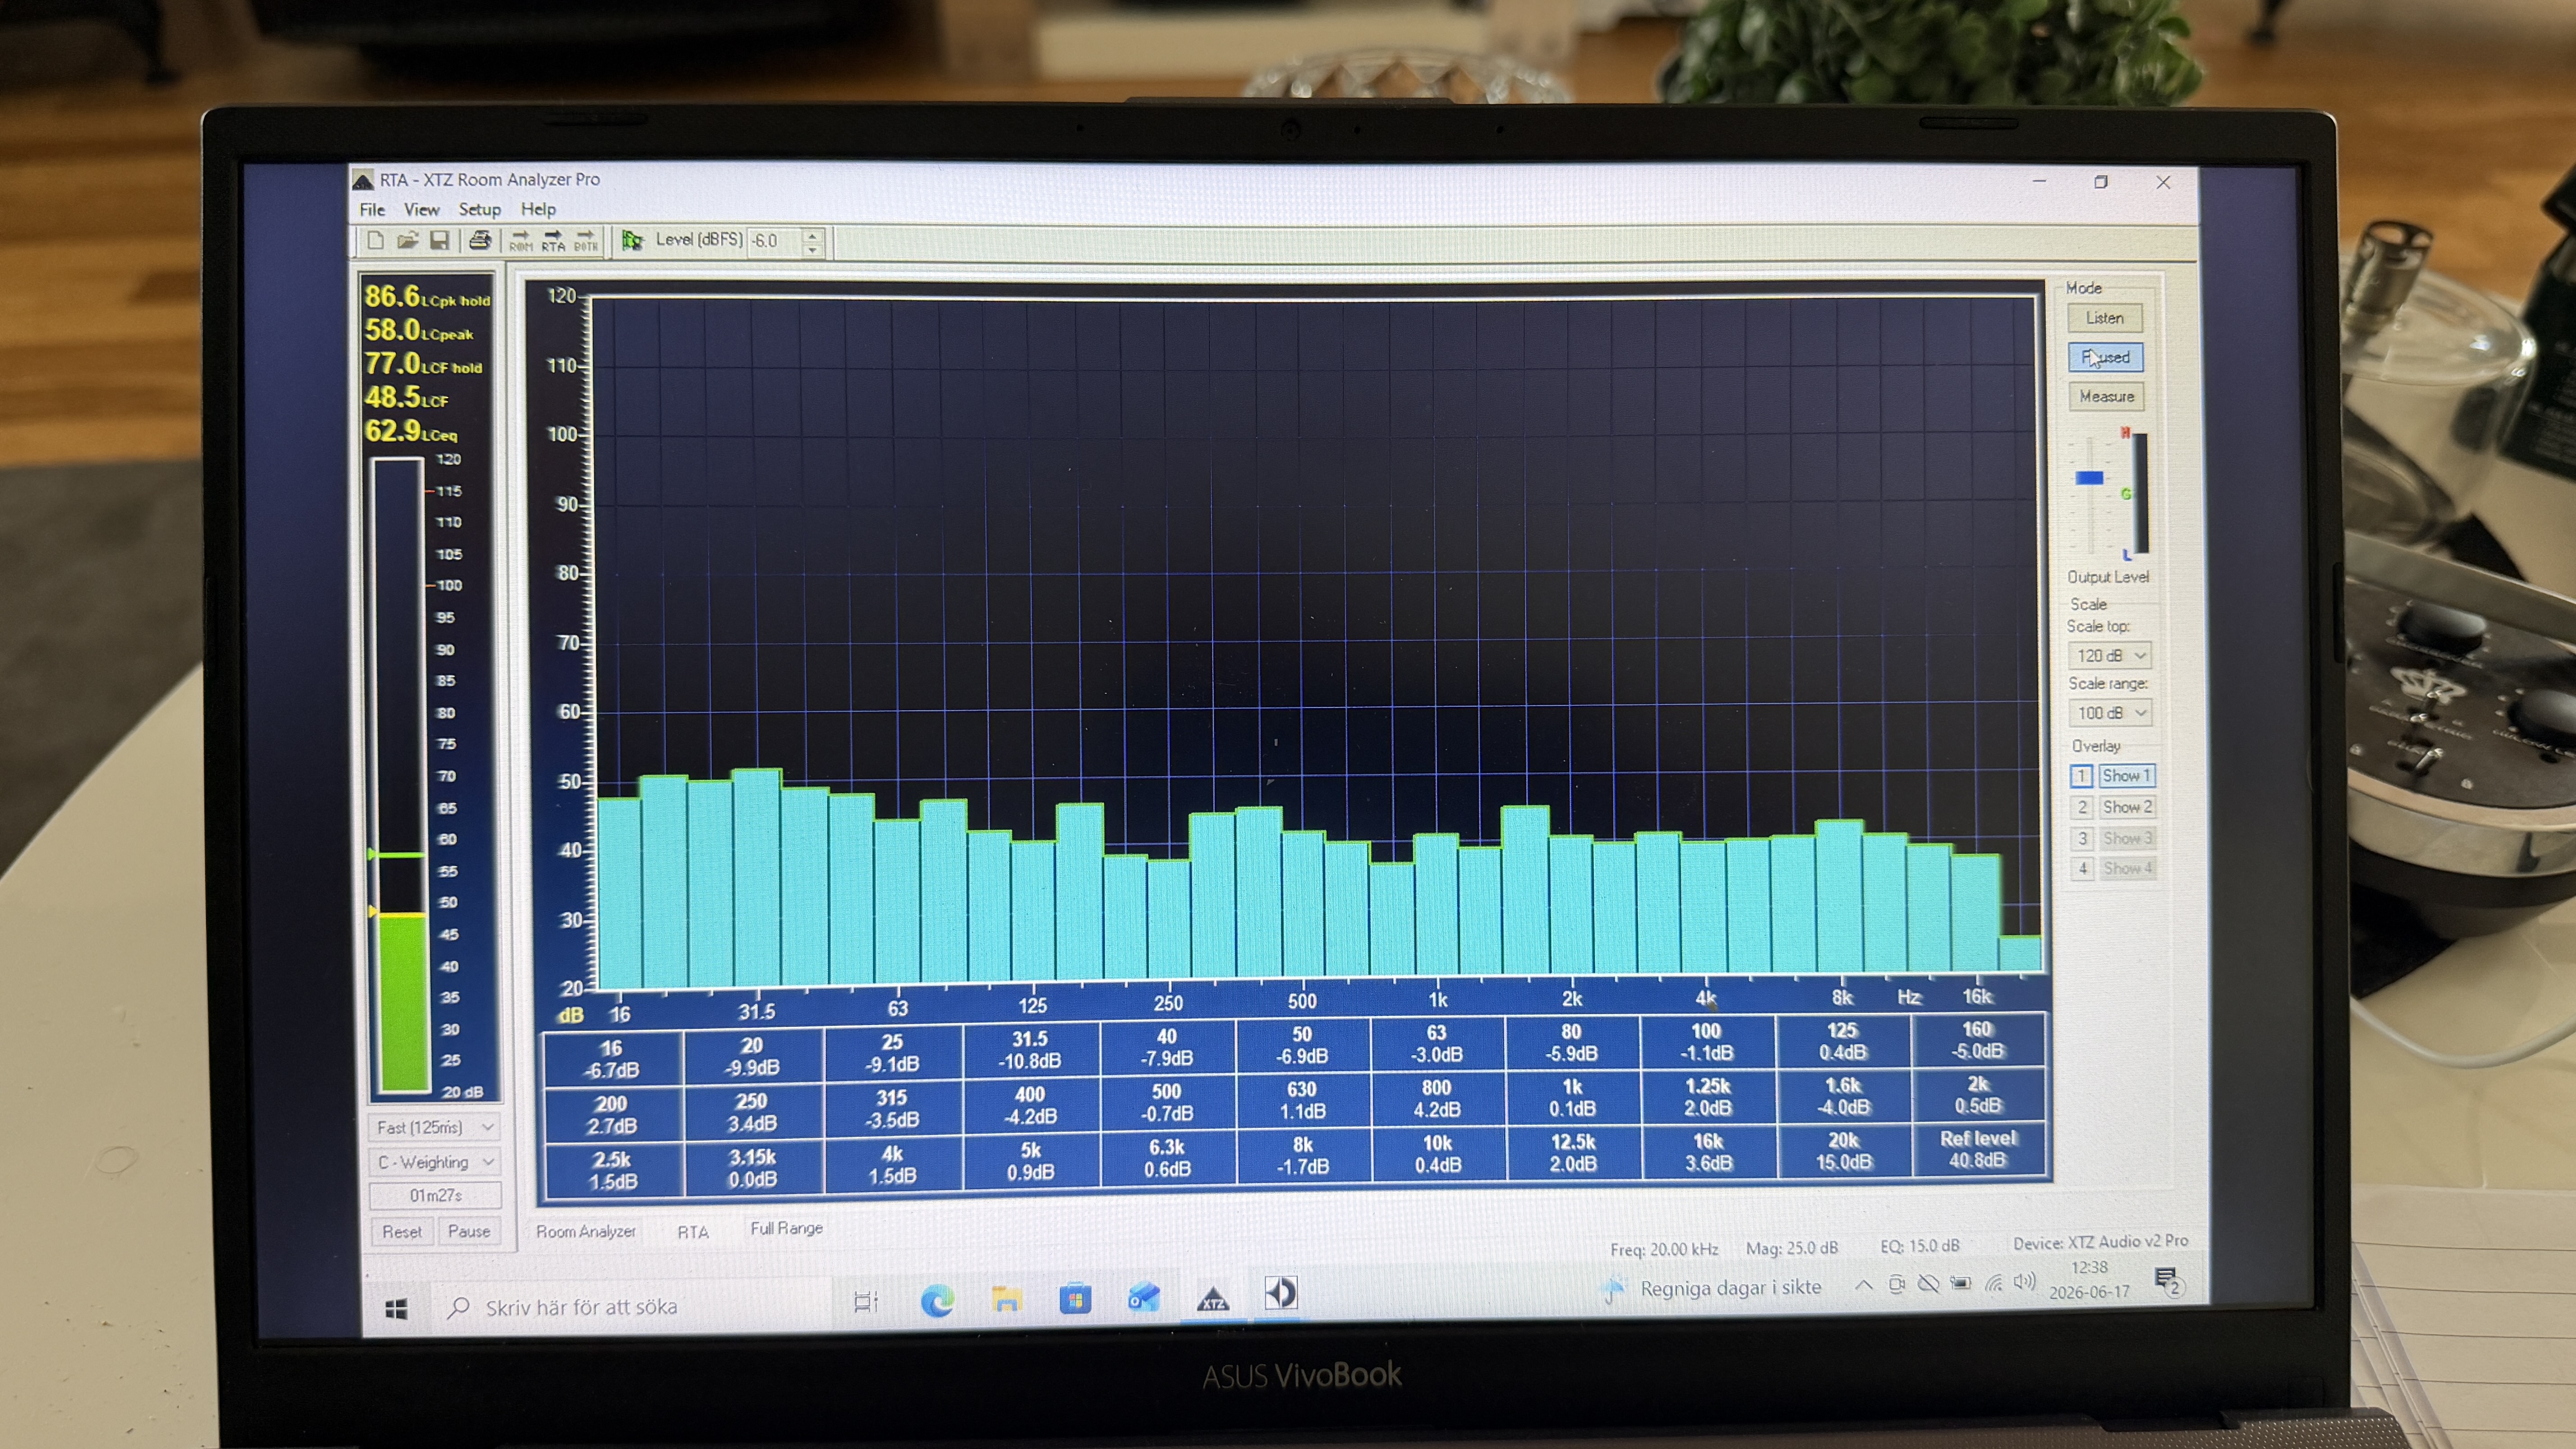Open the Wi-Fi network tray icon

(x=1993, y=1283)
